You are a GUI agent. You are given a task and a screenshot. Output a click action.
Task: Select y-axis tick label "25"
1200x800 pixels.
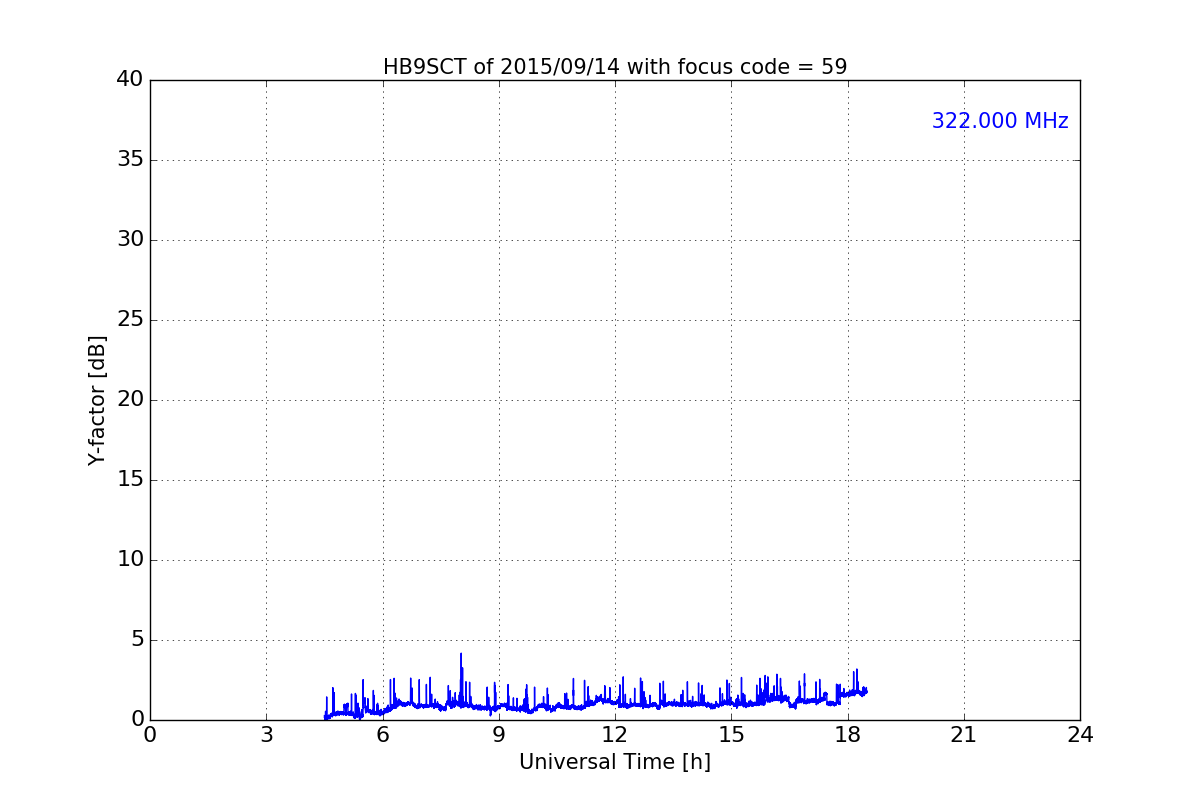tap(130, 320)
